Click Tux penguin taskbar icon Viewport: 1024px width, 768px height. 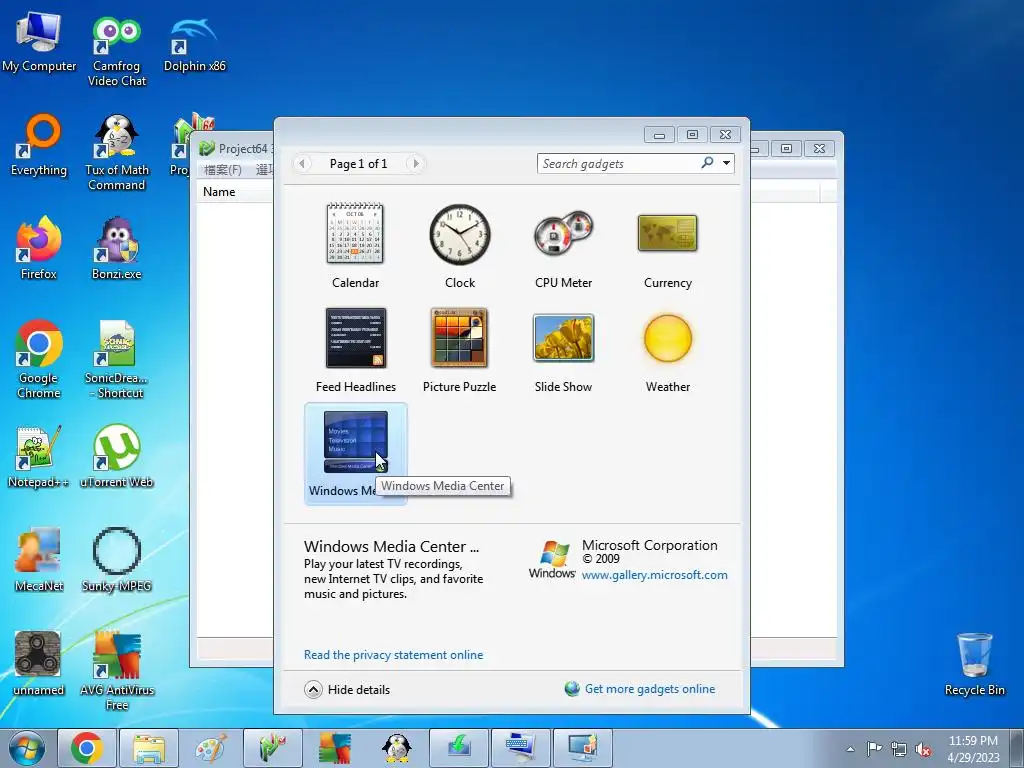point(397,748)
